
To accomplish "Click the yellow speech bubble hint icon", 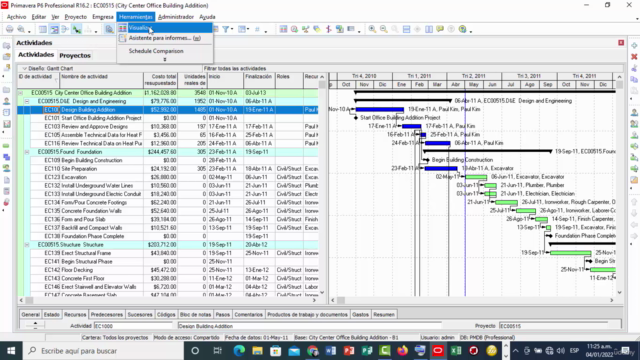I will point(440,29).
